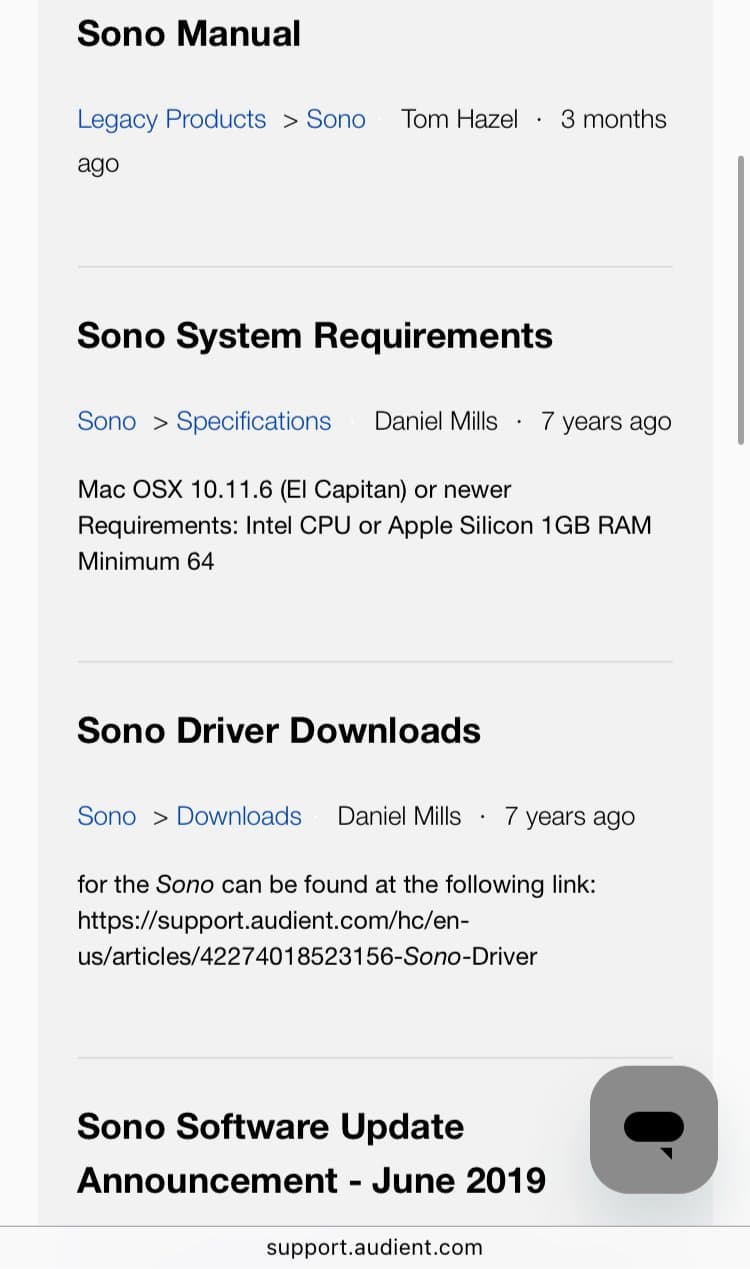Click the page scrollbar on the right edge
750x1269 pixels.
[741, 300]
